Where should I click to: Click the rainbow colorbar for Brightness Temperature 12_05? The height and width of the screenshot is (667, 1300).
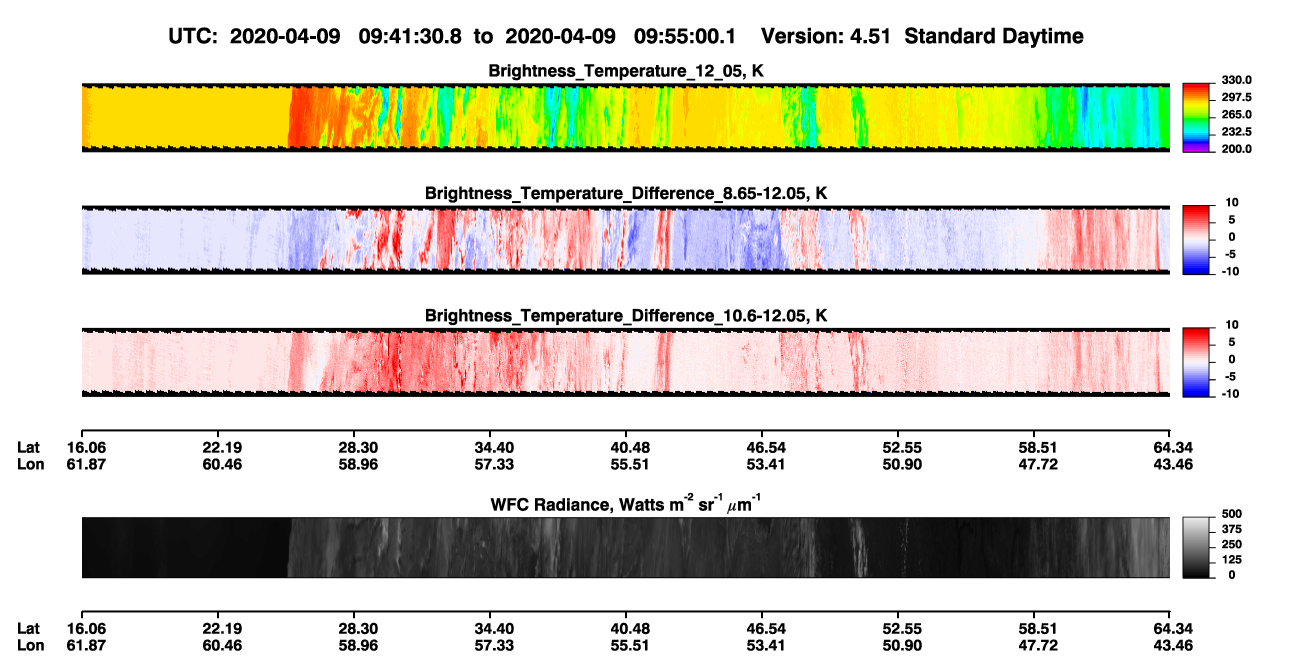click(x=1196, y=117)
